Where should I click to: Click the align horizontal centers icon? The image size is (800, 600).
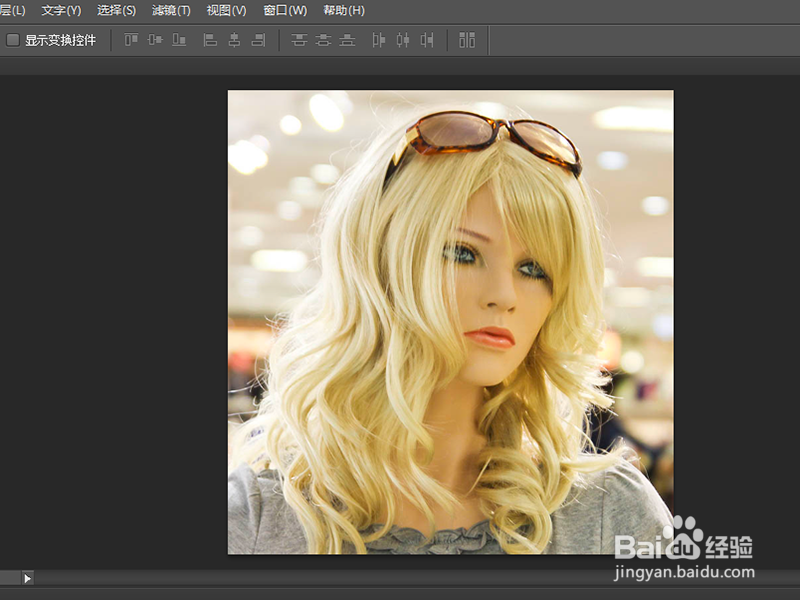[234, 39]
